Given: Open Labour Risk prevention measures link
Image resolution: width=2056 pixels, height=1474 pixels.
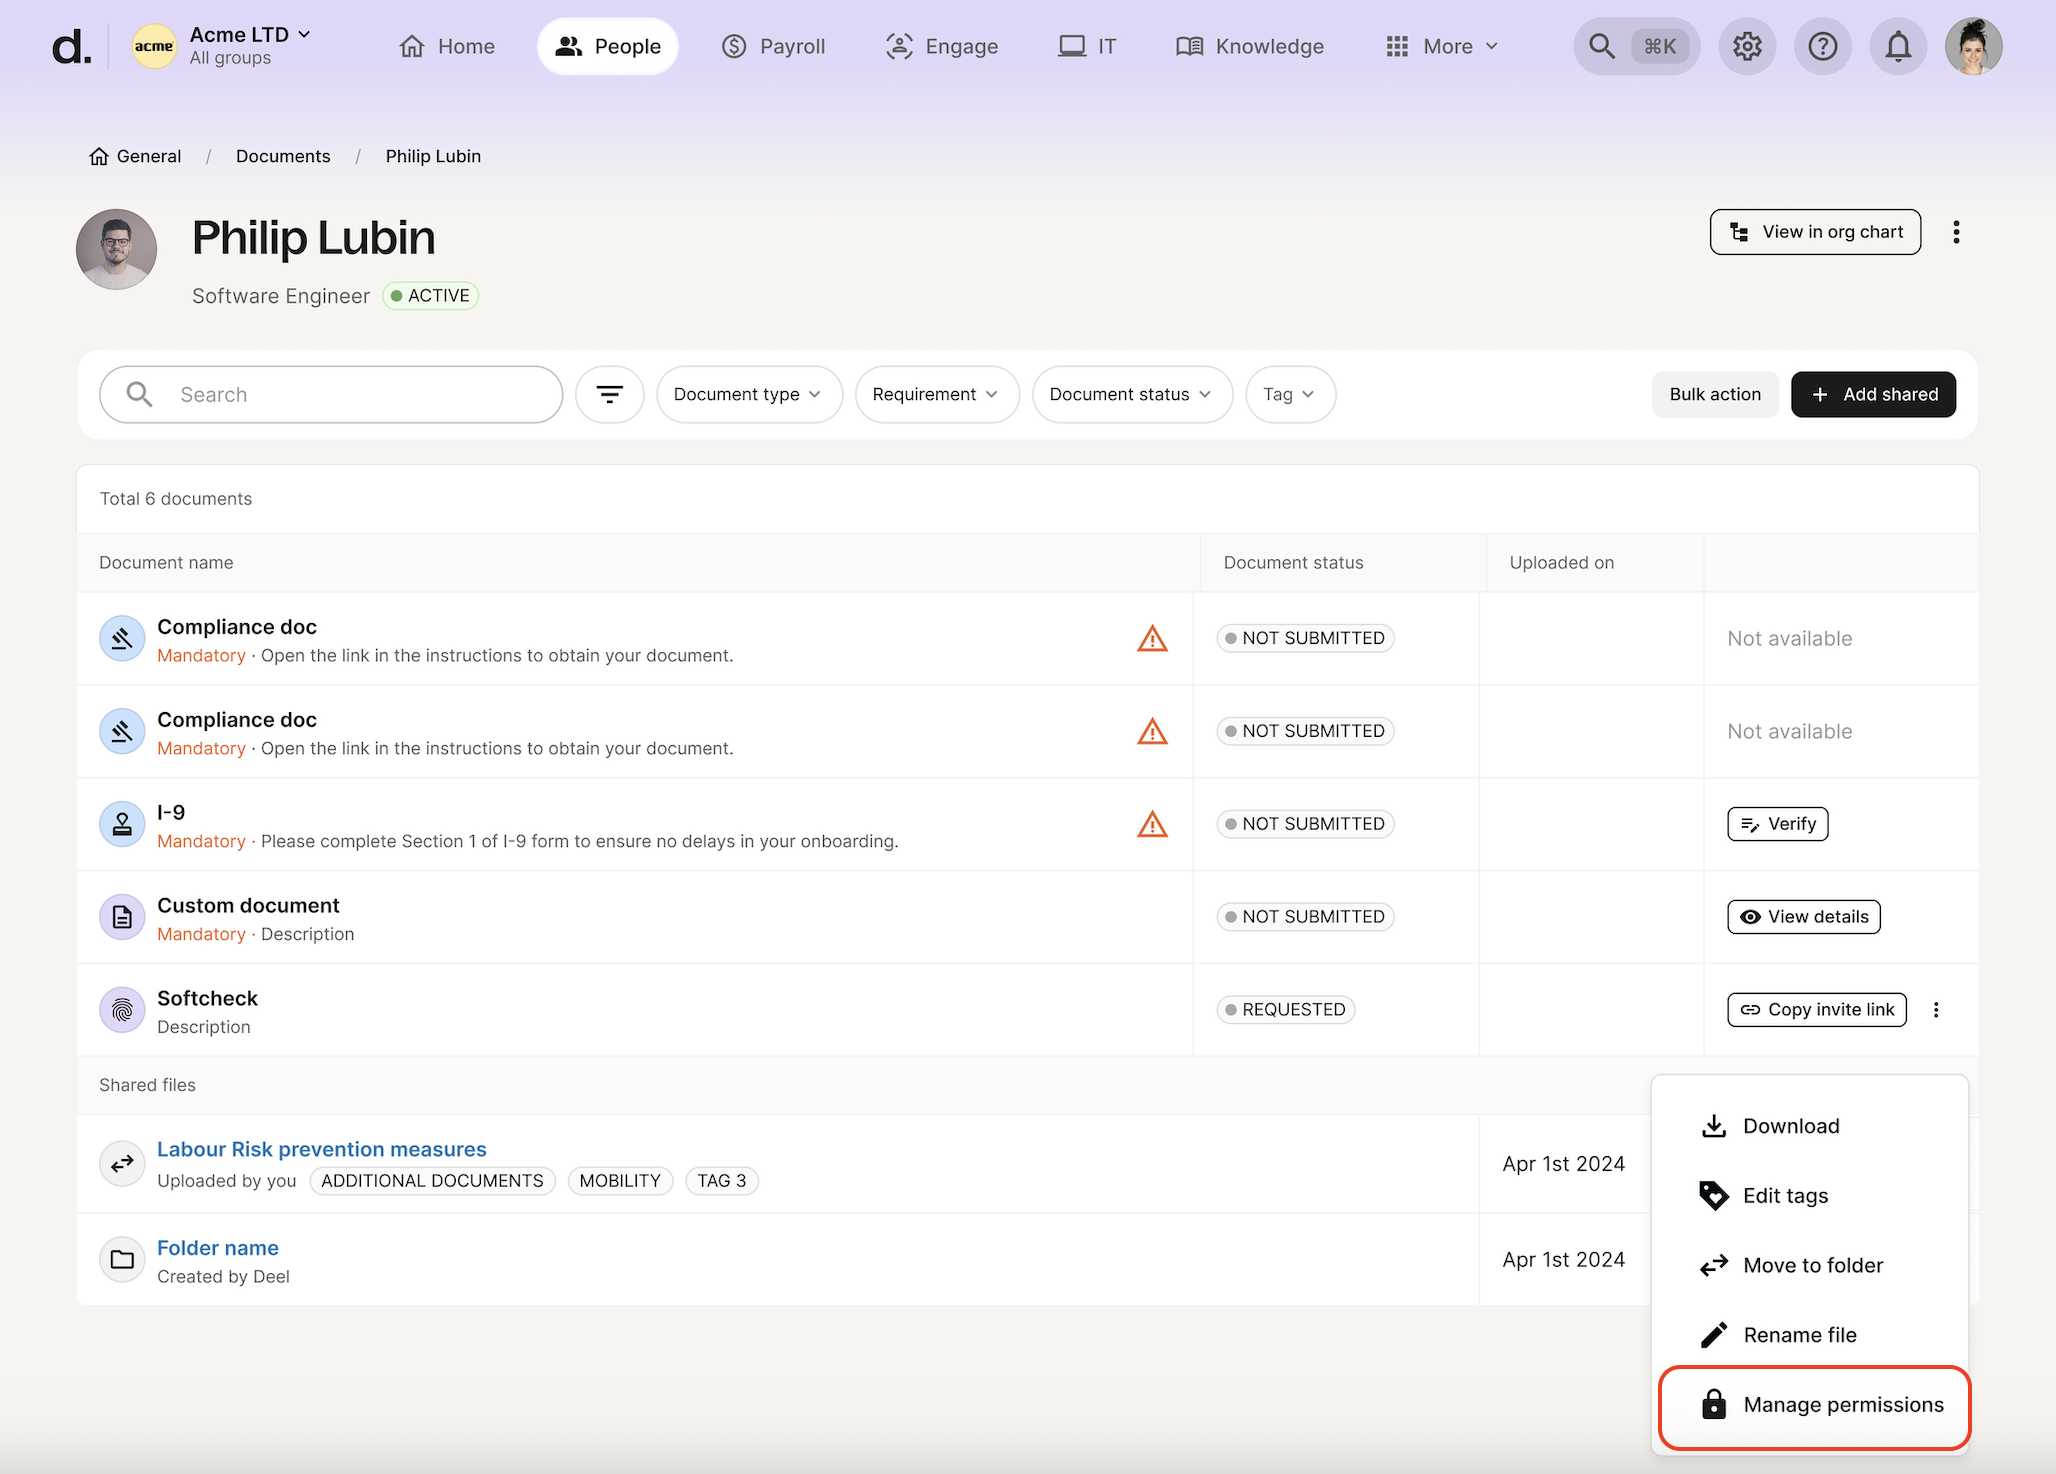Looking at the screenshot, I should [321, 1149].
